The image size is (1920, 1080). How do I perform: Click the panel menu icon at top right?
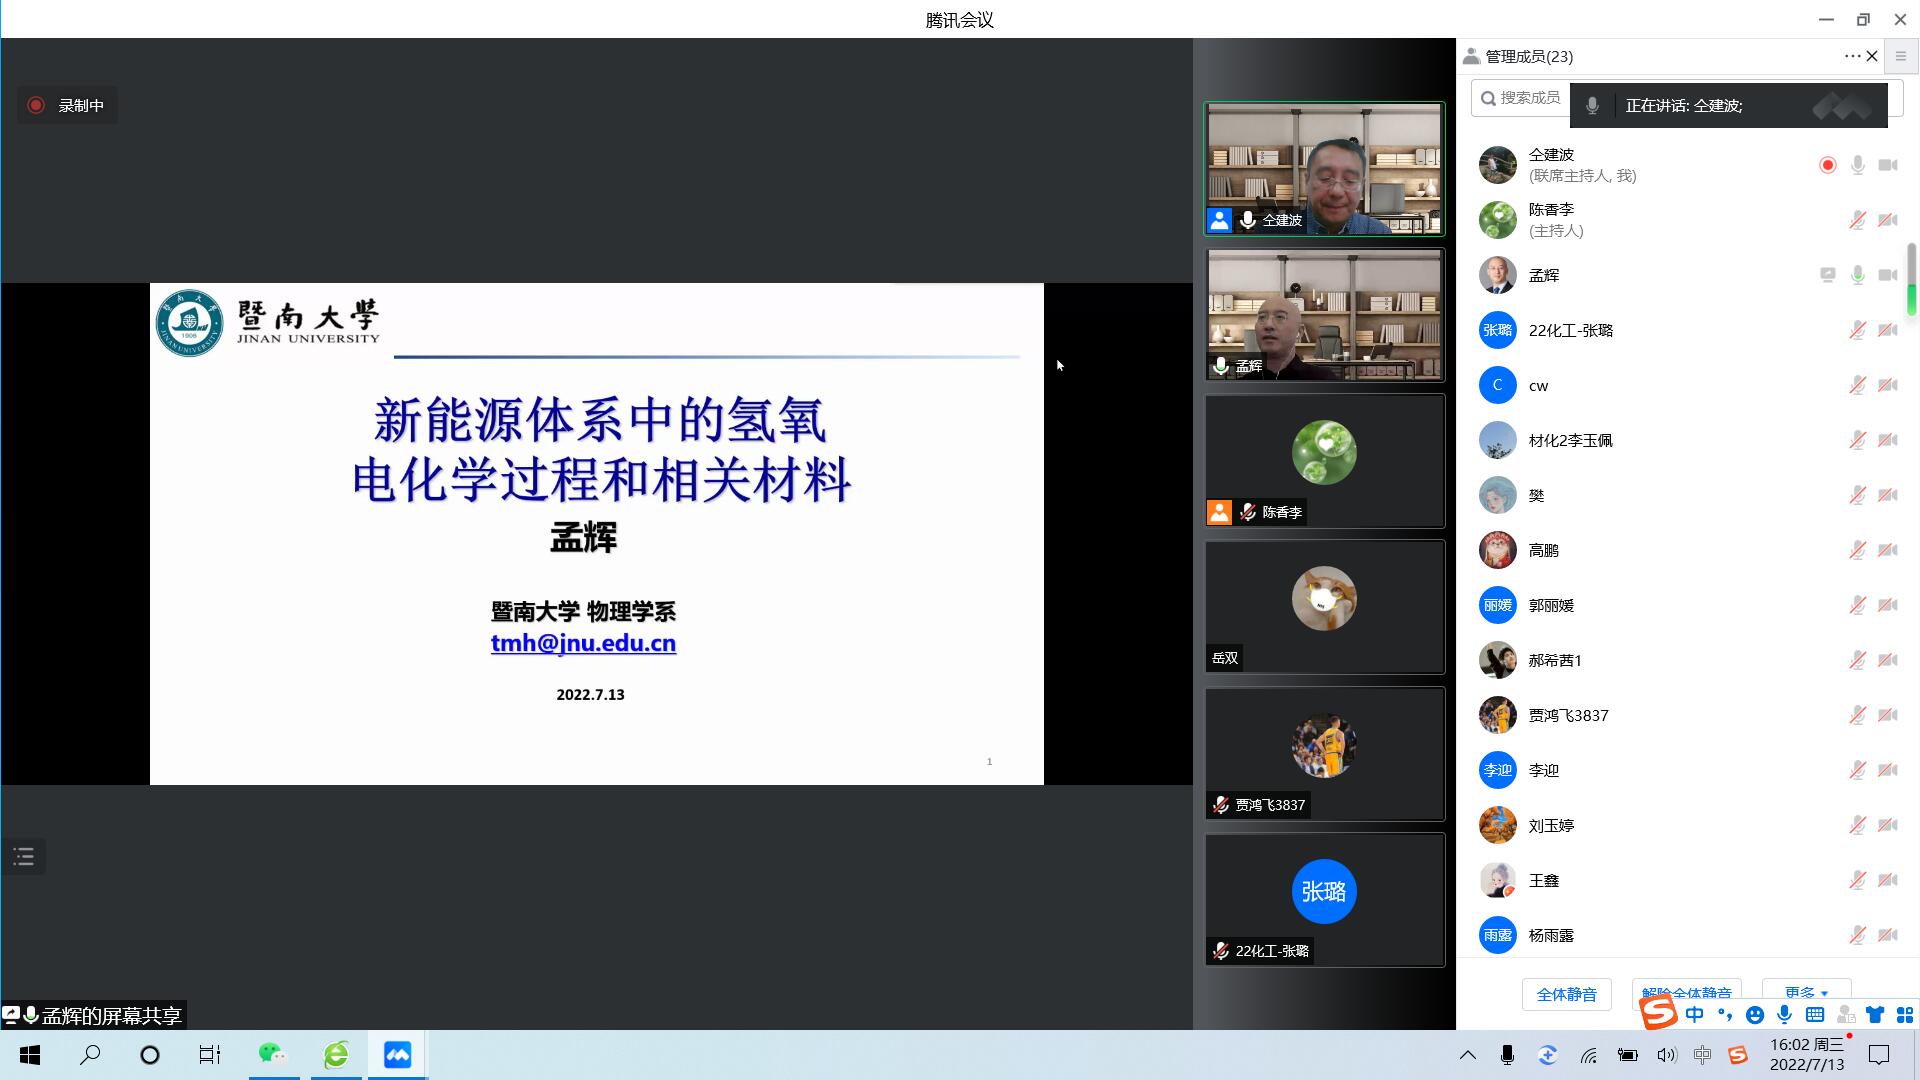point(1901,56)
